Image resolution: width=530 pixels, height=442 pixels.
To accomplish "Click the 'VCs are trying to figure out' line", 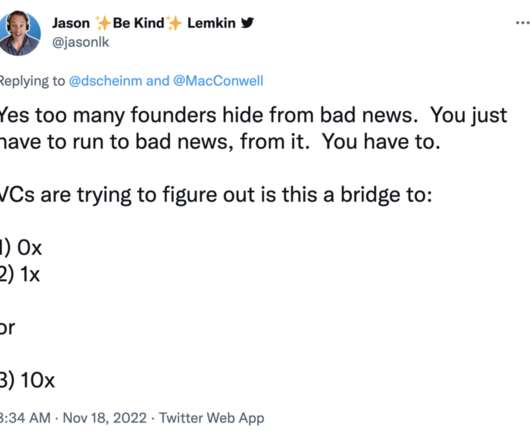I will (x=216, y=195).
